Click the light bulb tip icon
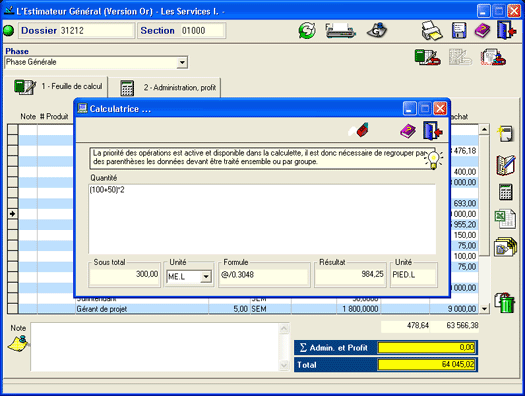525x396 pixels. 433,159
